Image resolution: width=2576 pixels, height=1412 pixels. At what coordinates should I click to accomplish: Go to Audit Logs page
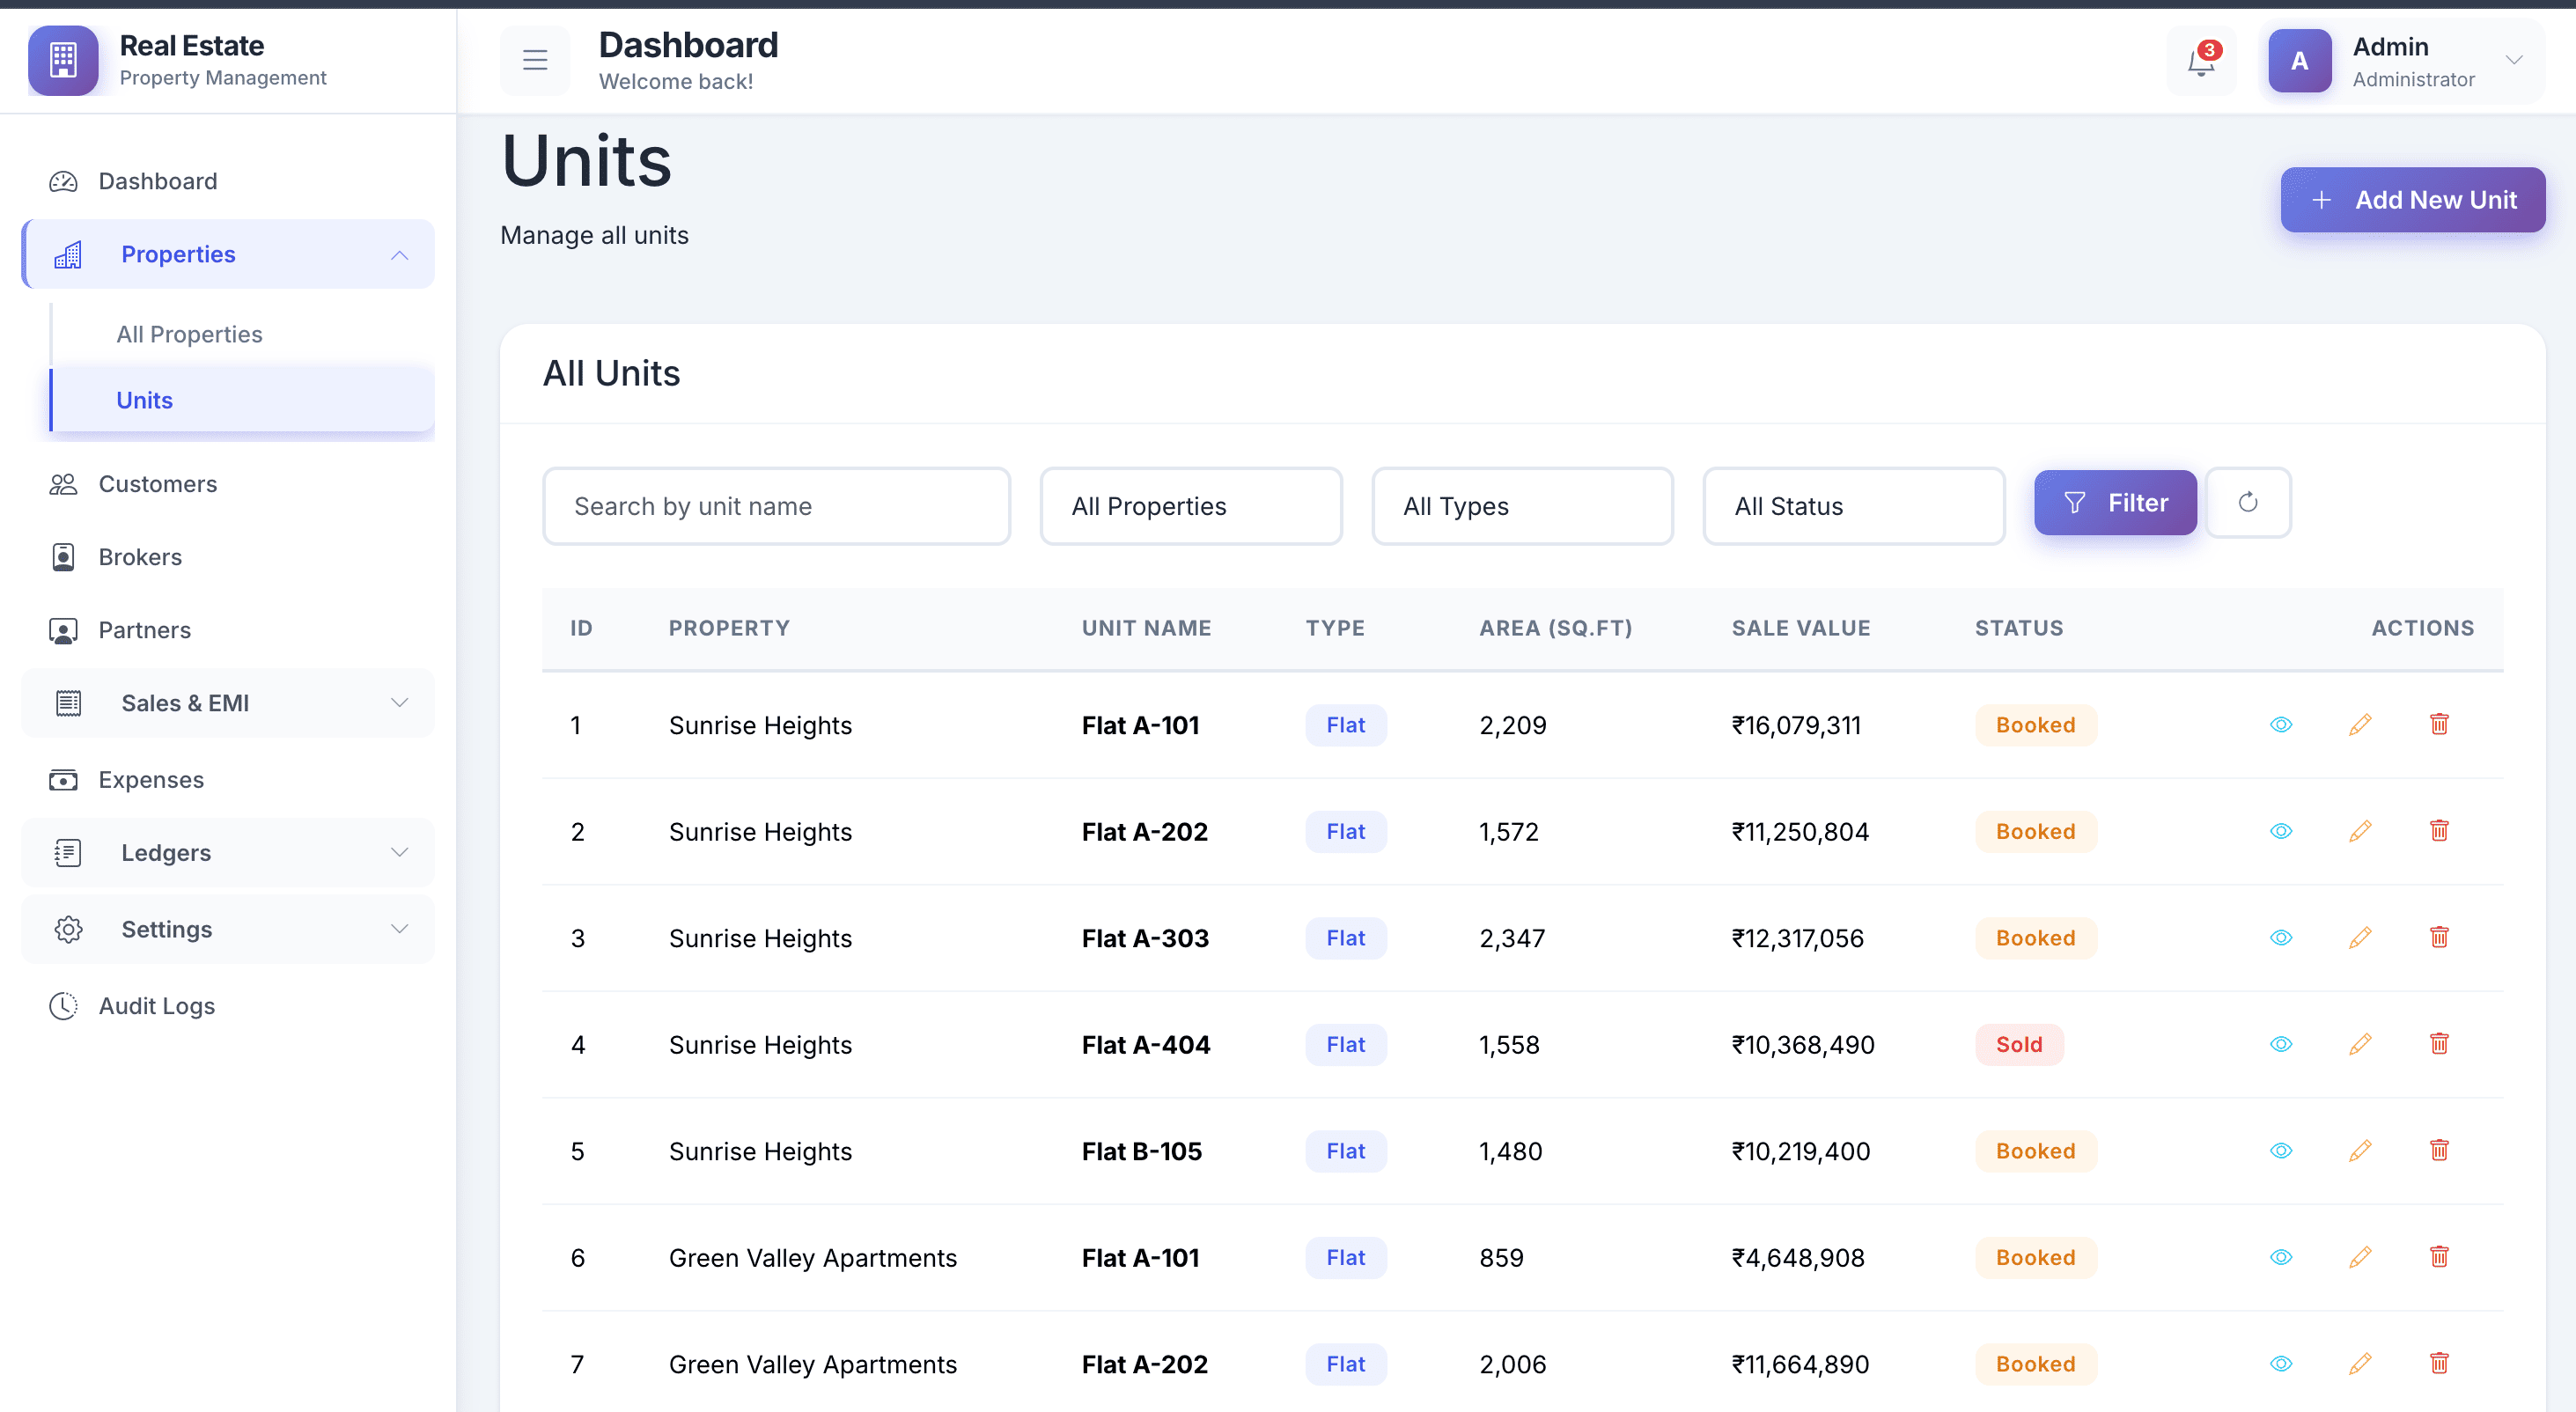click(156, 1006)
